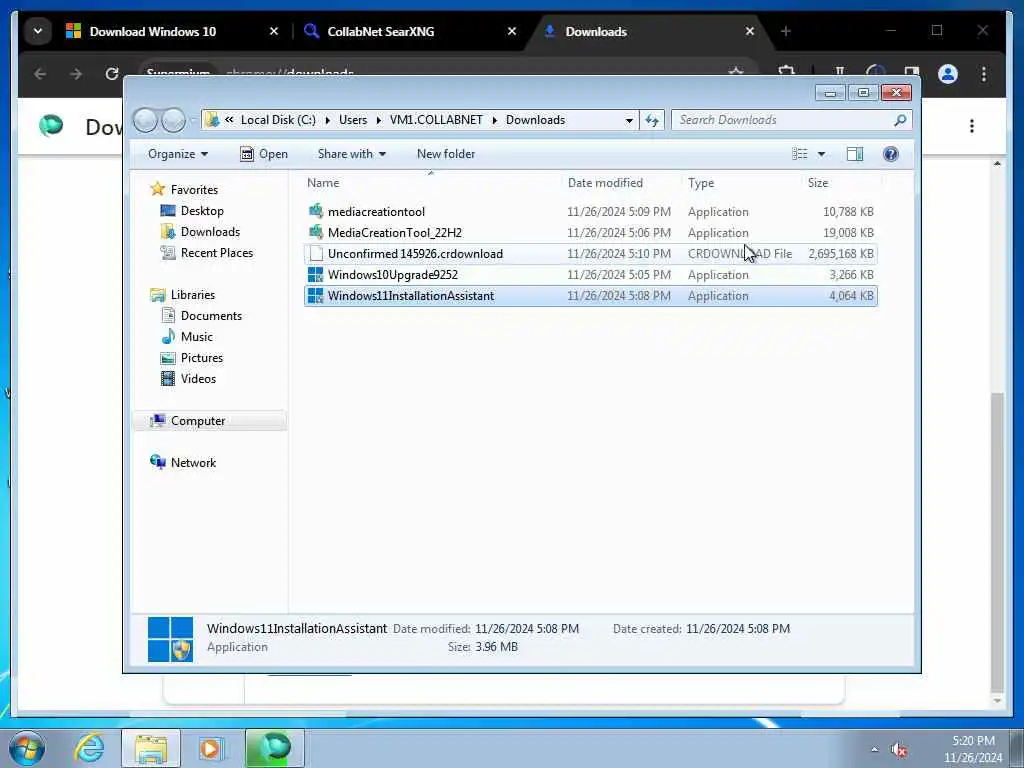
Task: Click the Windows10Upgrade9252 file name
Action: pyautogui.click(x=392, y=275)
